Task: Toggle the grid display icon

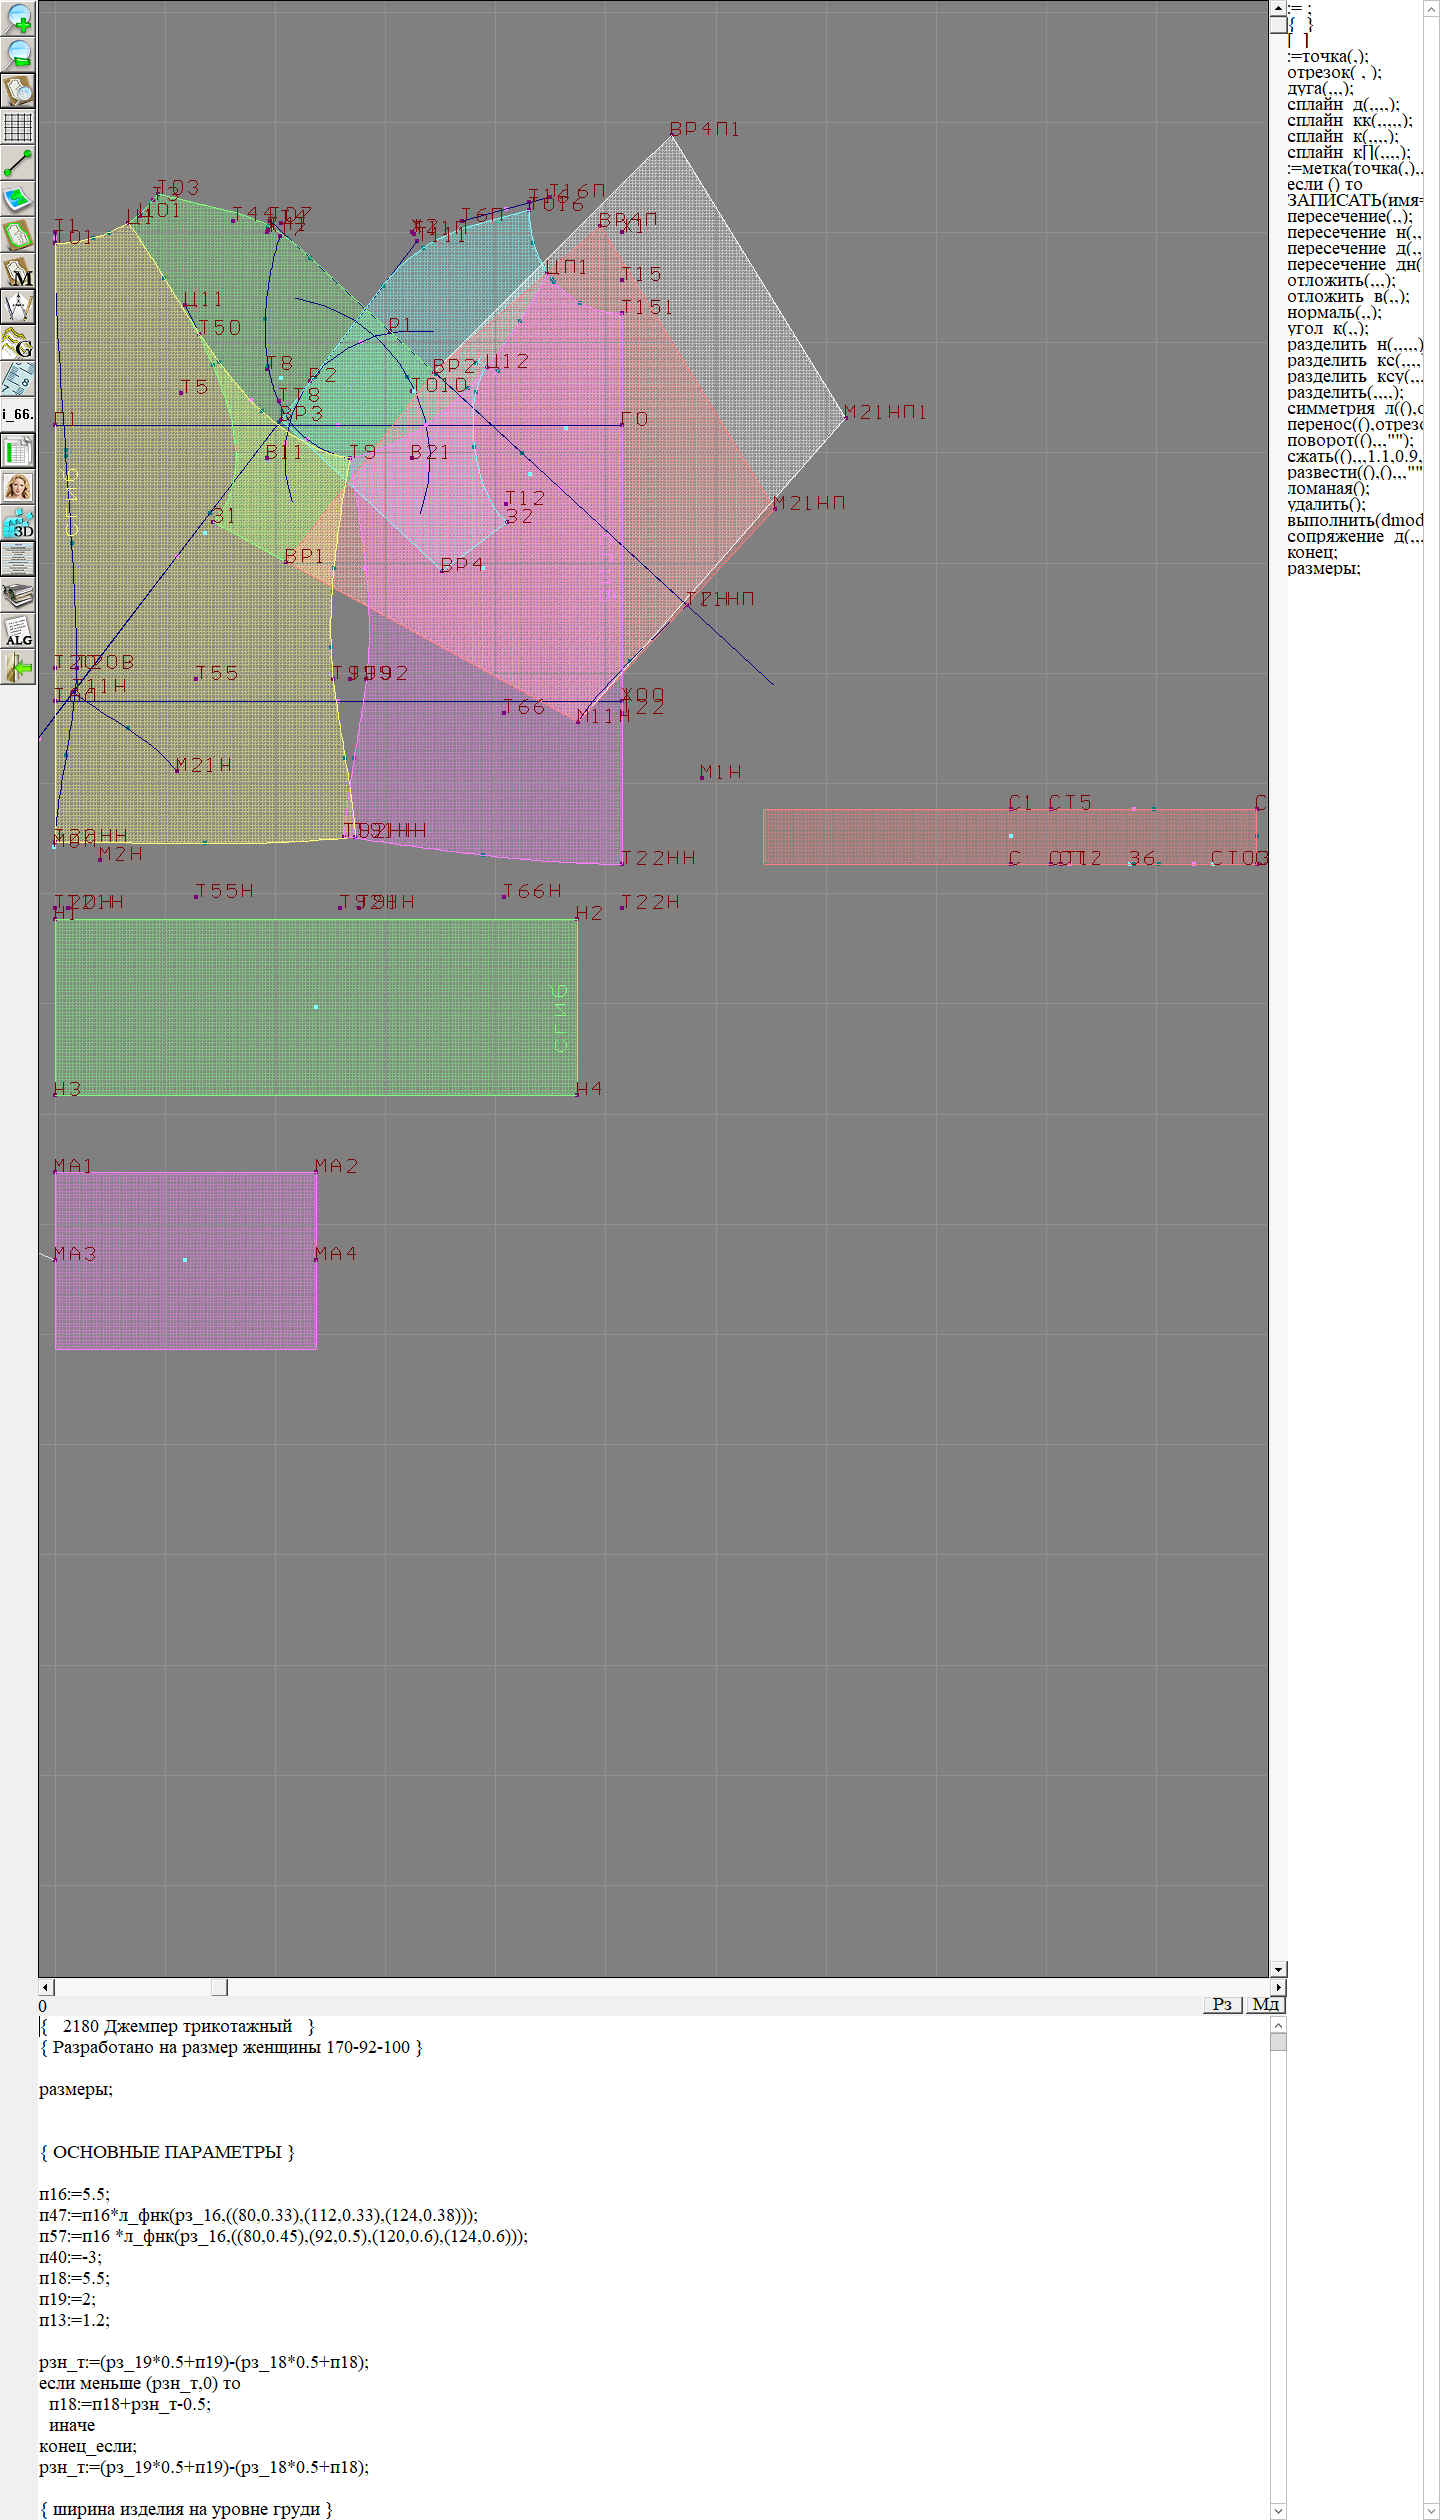Action: point(18,127)
